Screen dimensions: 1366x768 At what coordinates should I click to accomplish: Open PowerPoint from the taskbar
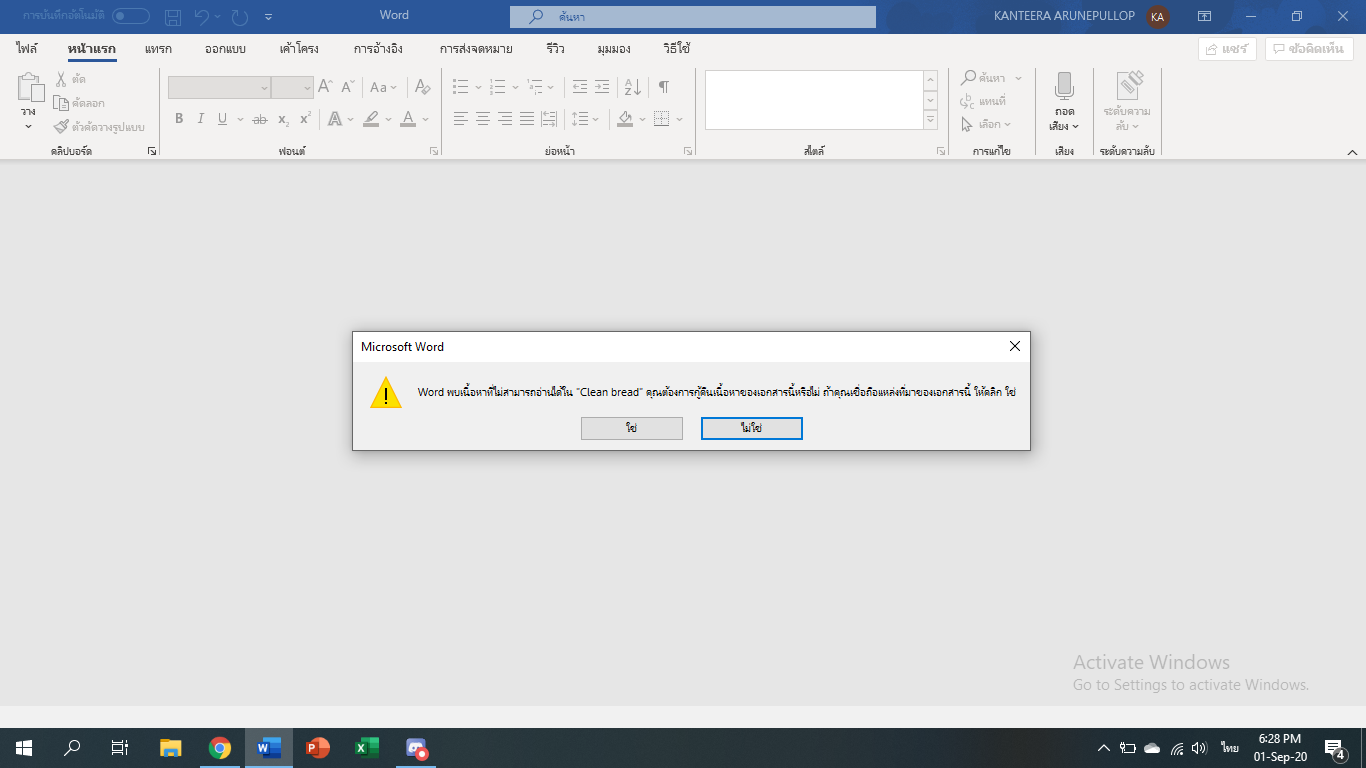(318, 748)
